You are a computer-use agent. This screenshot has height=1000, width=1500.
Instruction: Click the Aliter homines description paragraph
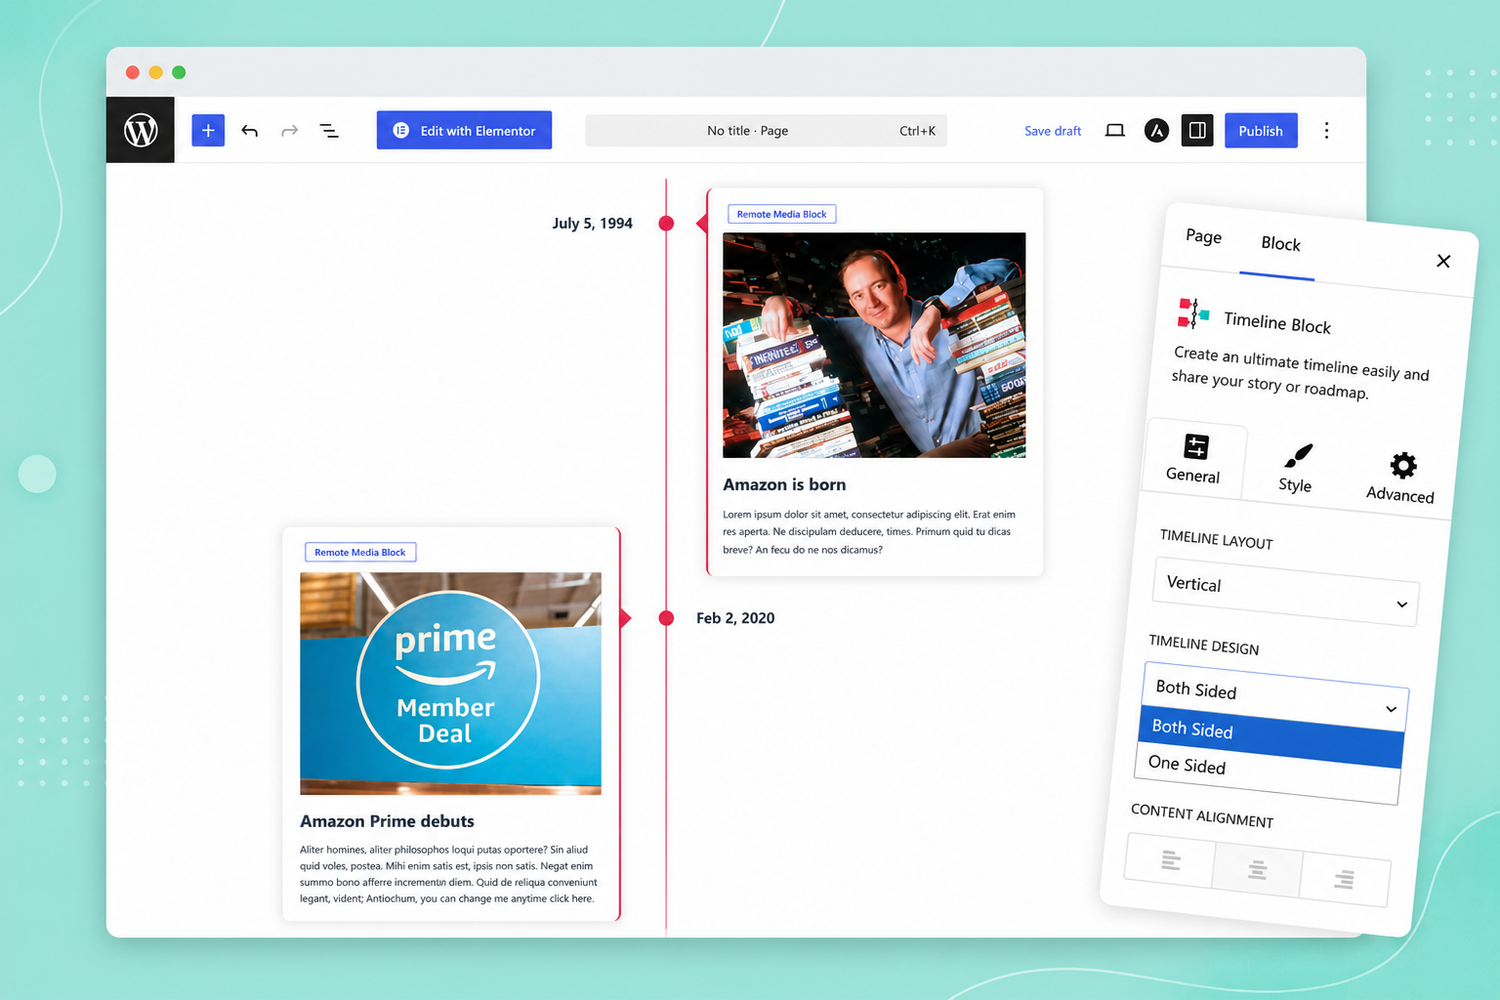(449, 874)
